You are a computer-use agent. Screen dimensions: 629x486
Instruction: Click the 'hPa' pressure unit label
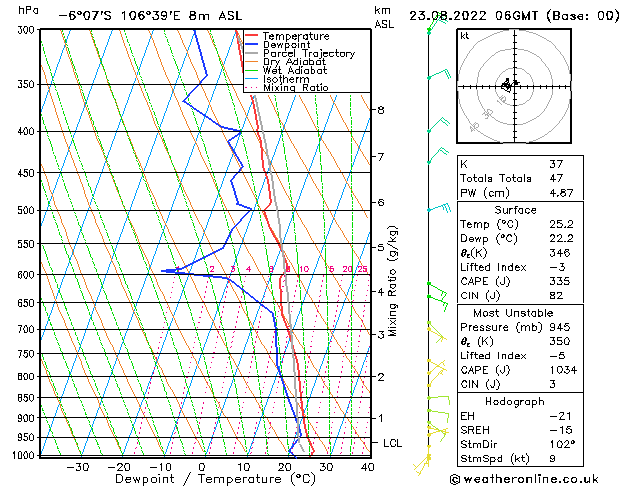(28, 10)
